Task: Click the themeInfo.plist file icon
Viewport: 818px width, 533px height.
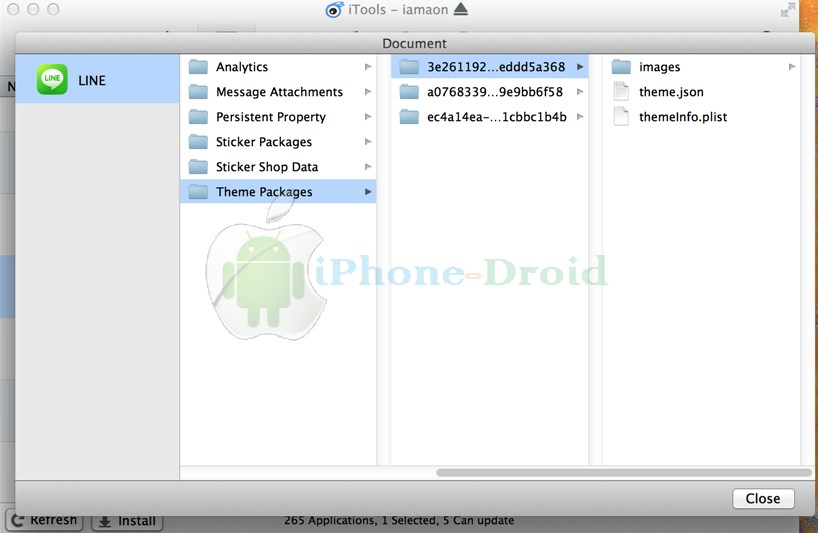Action: point(621,117)
